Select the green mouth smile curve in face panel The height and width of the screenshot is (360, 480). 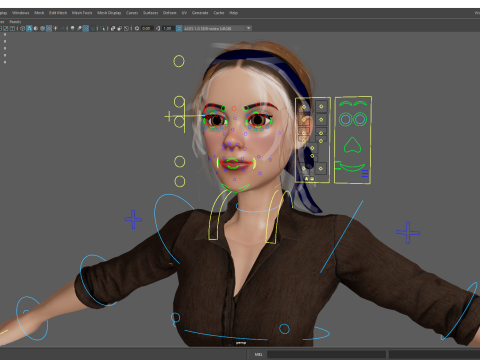coord(352,167)
